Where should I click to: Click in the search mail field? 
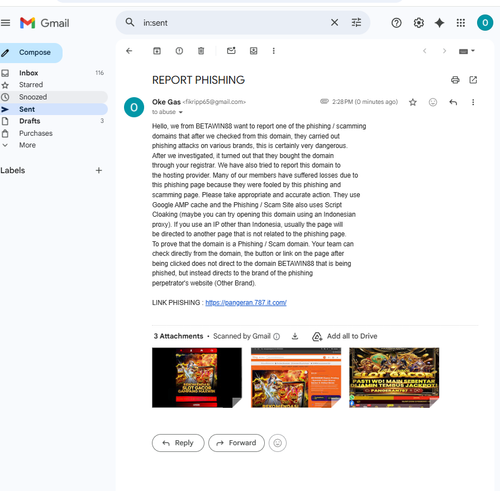point(233,23)
